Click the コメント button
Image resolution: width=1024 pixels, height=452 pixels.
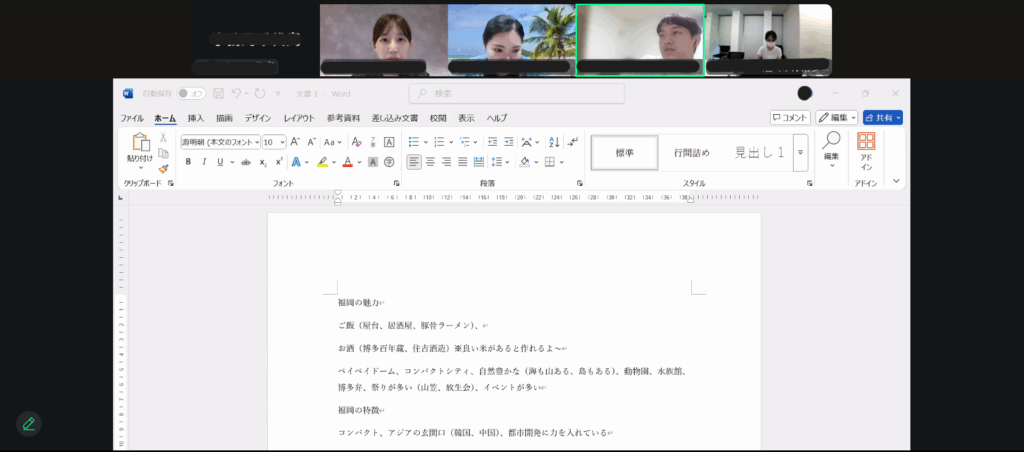[790, 118]
